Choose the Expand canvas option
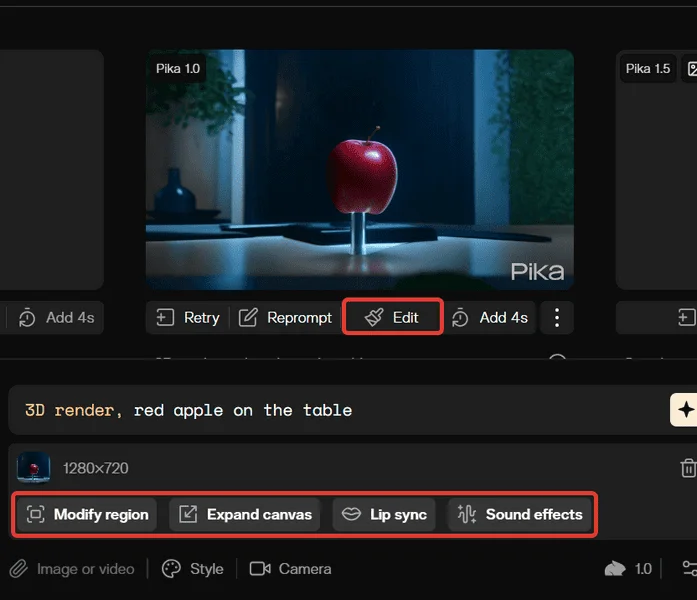 pyautogui.click(x=245, y=515)
